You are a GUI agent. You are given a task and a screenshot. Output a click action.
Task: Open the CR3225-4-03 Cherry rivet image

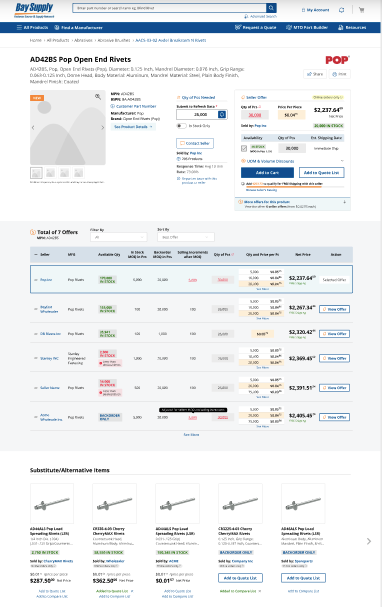pos(240,503)
